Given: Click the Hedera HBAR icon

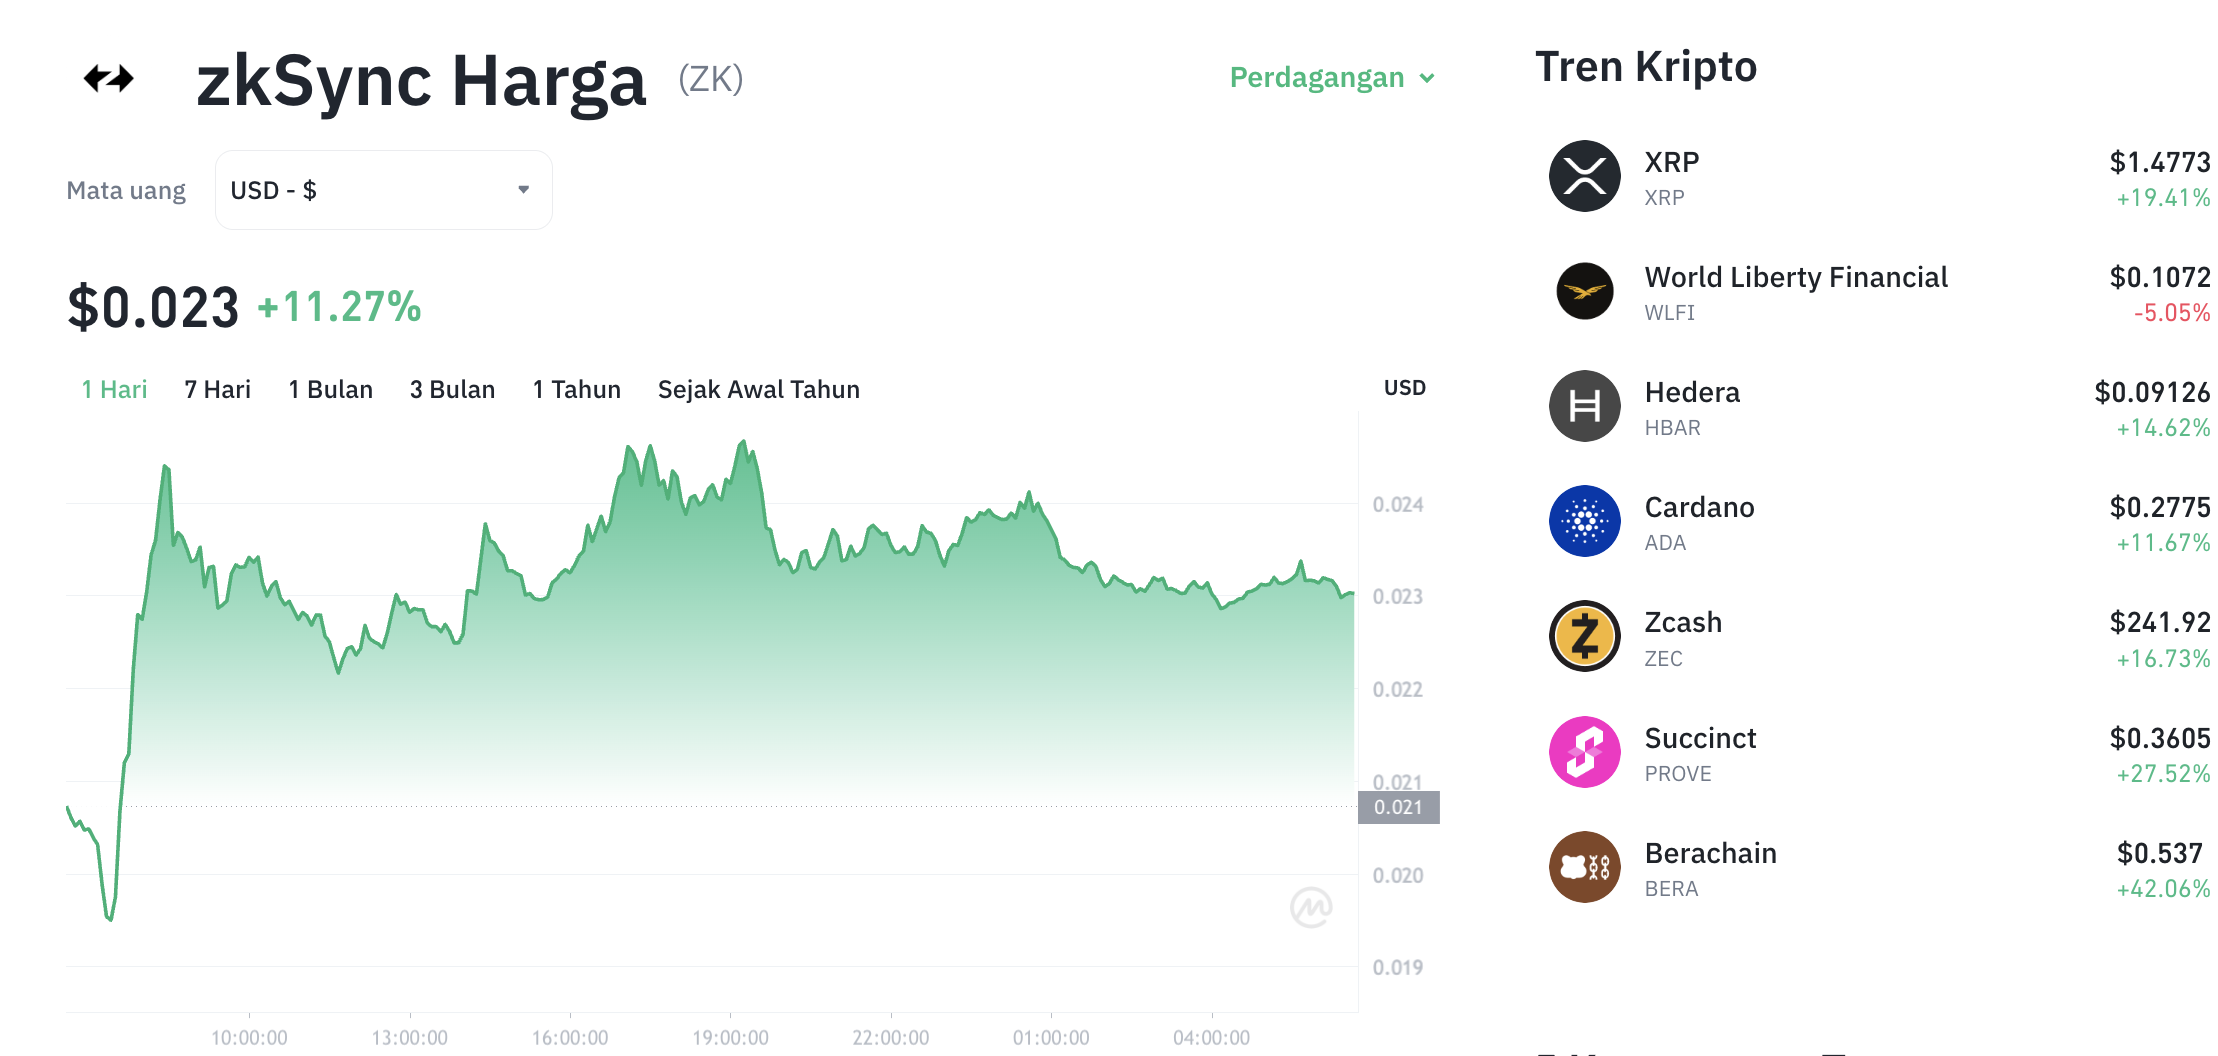Looking at the screenshot, I should [x=1583, y=406].
